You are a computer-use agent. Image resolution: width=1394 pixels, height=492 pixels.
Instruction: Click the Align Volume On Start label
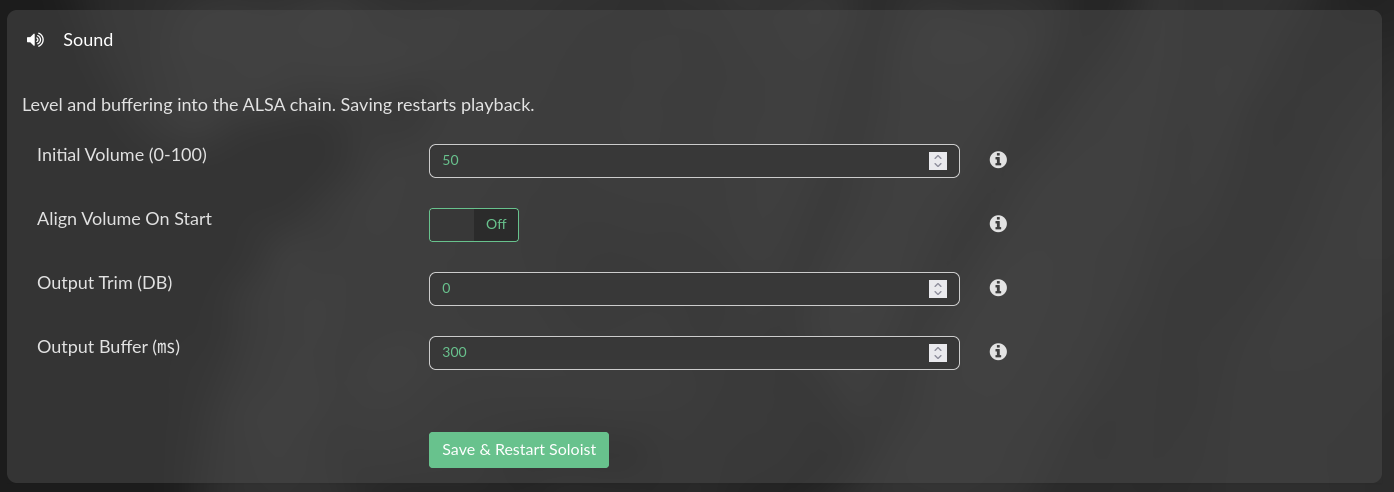click(x=124, y=219)
